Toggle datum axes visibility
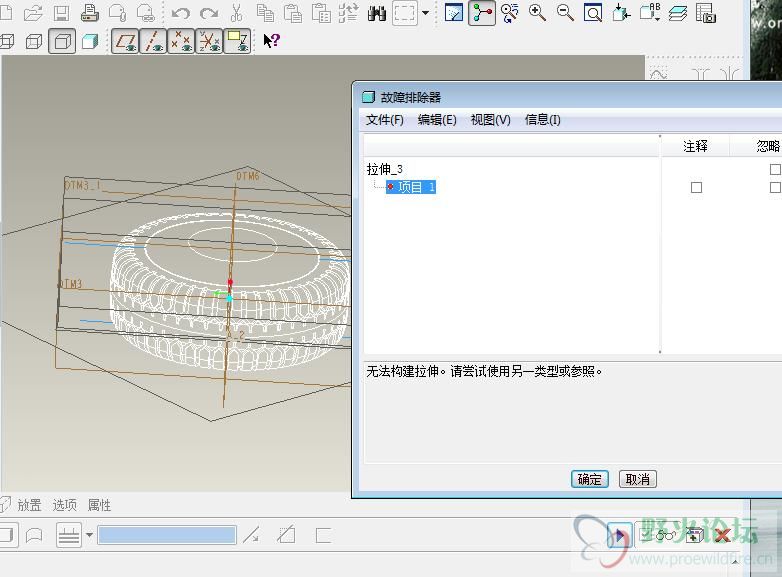The width and height of the screenshot is (782, 577). point(153,41)
